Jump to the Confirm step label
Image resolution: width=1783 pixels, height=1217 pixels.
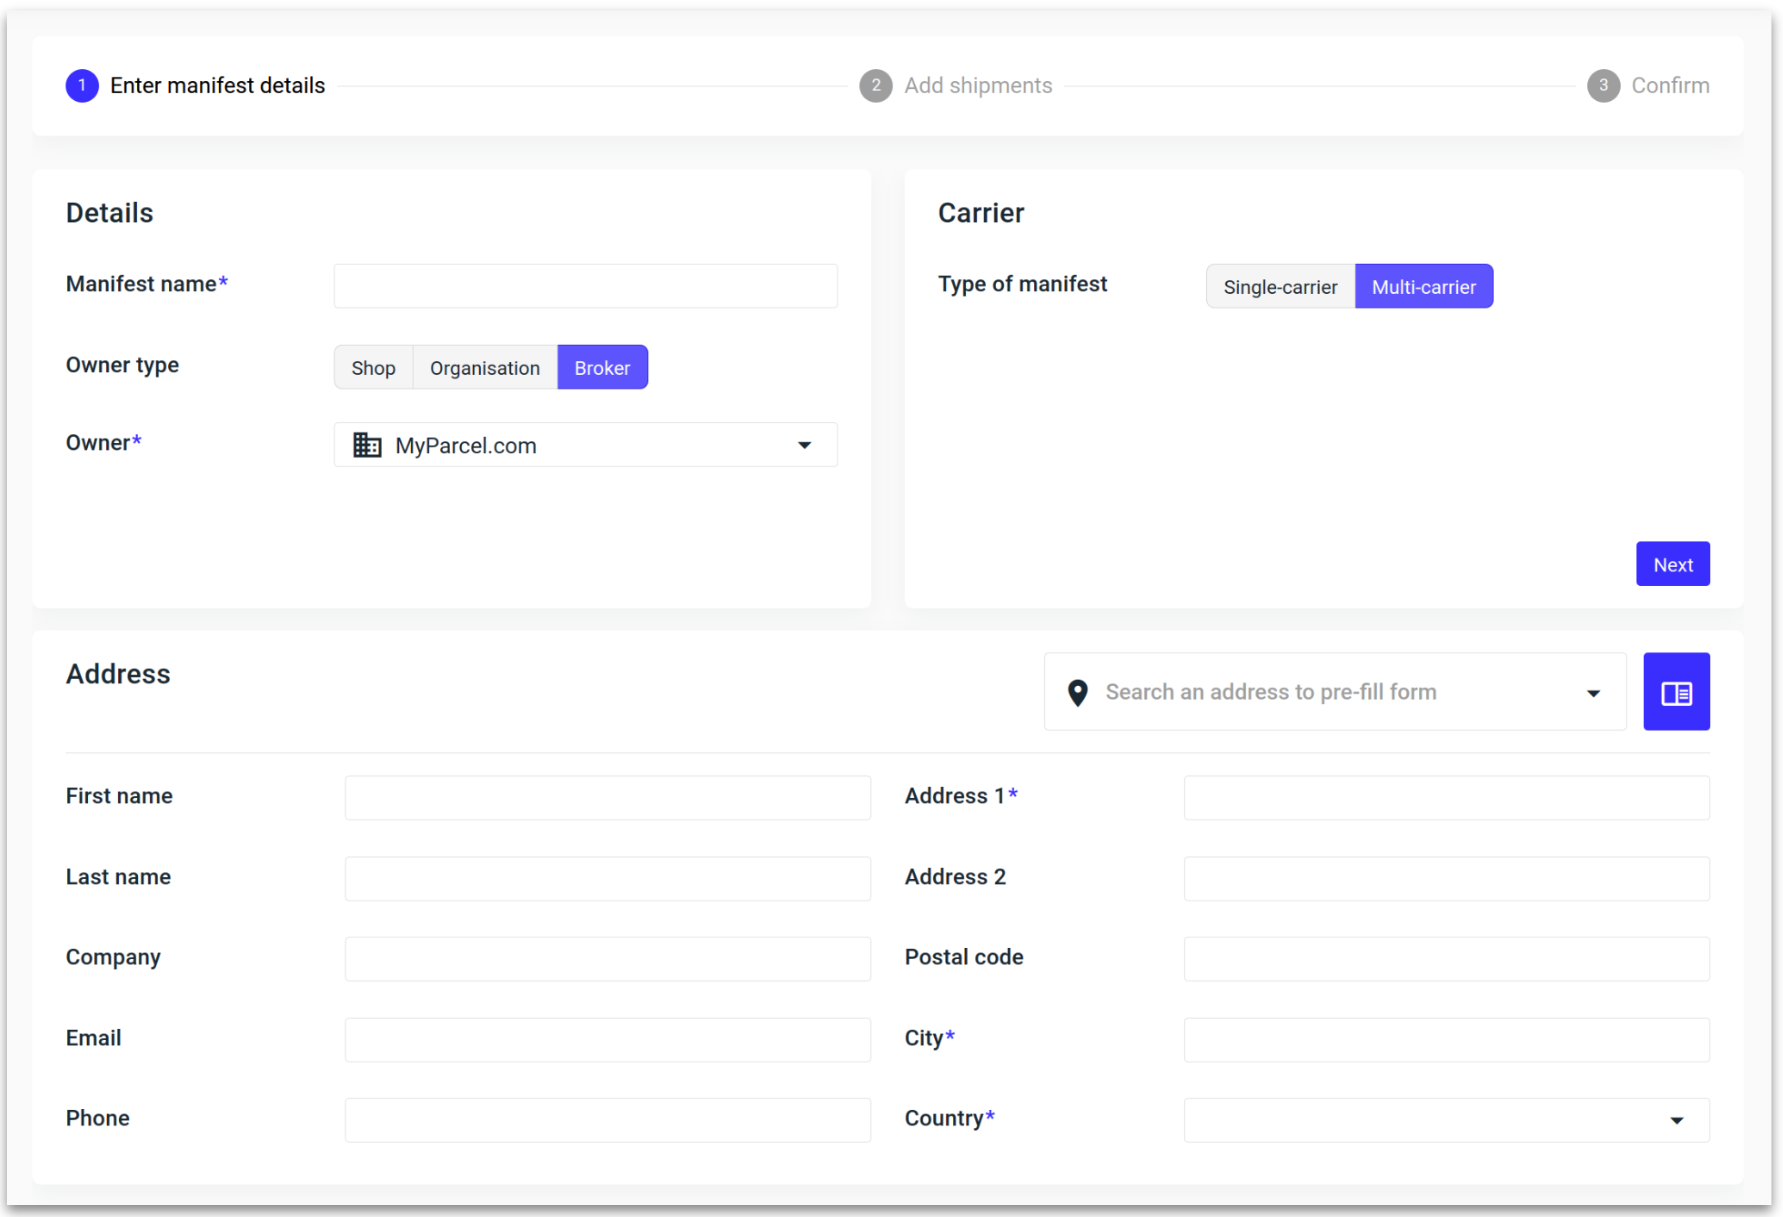point(1669,86)
